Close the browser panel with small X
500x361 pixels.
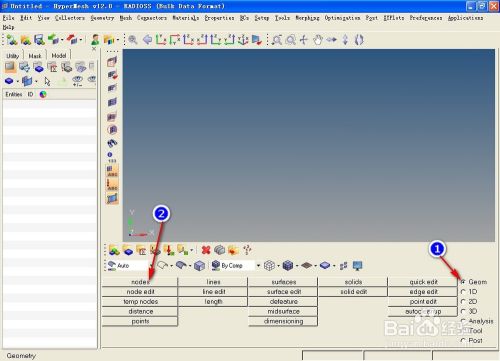[x=94, y=49]
